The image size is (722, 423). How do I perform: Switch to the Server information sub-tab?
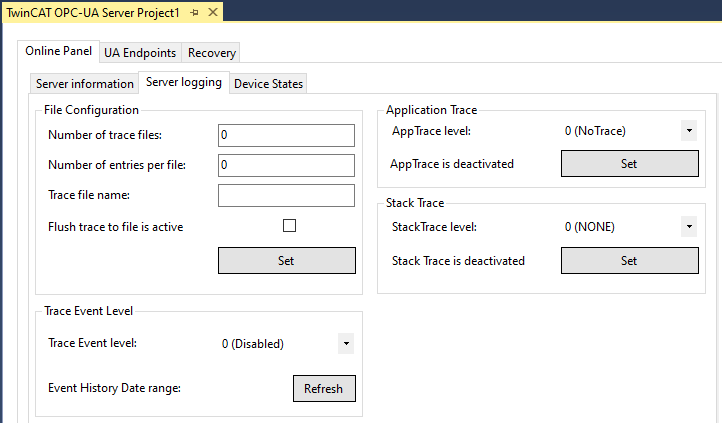85,84
